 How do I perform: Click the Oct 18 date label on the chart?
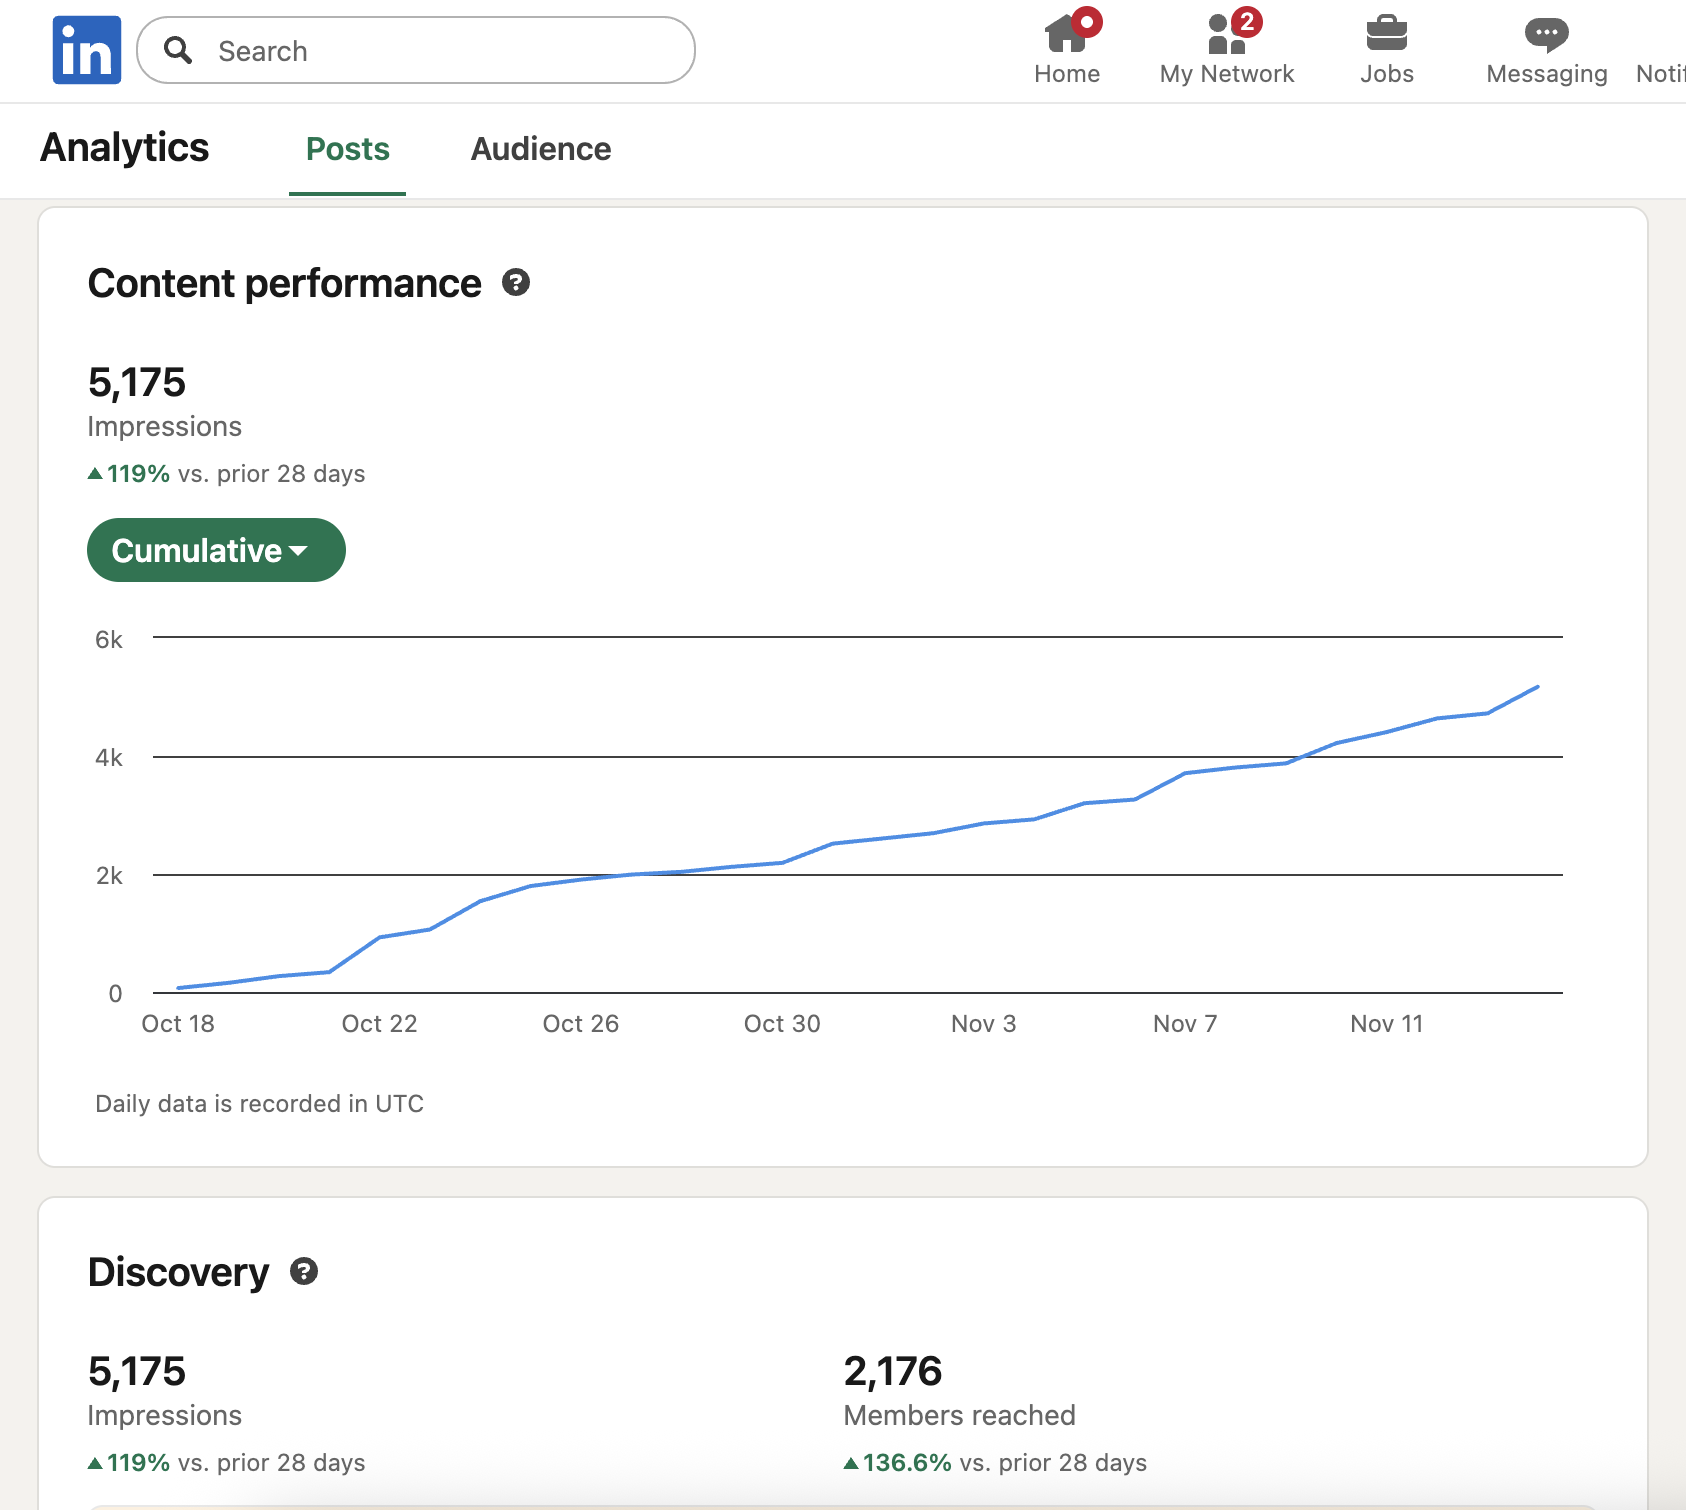tap(178, 1023)
